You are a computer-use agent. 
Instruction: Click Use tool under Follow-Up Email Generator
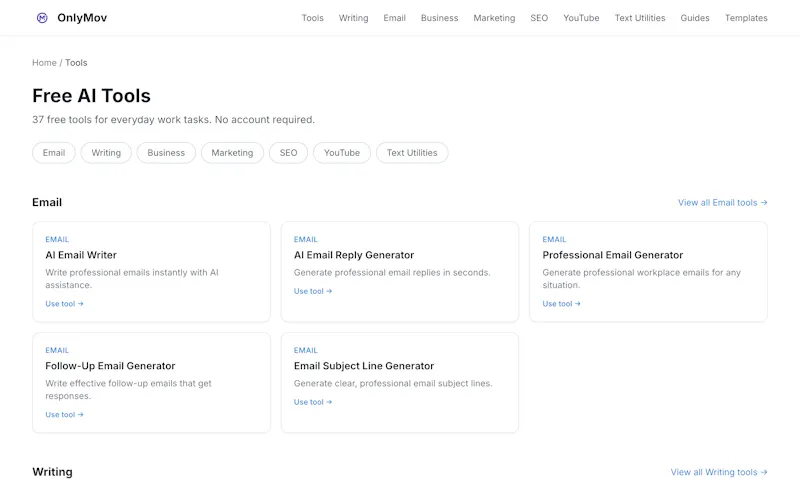coord(64,415)
